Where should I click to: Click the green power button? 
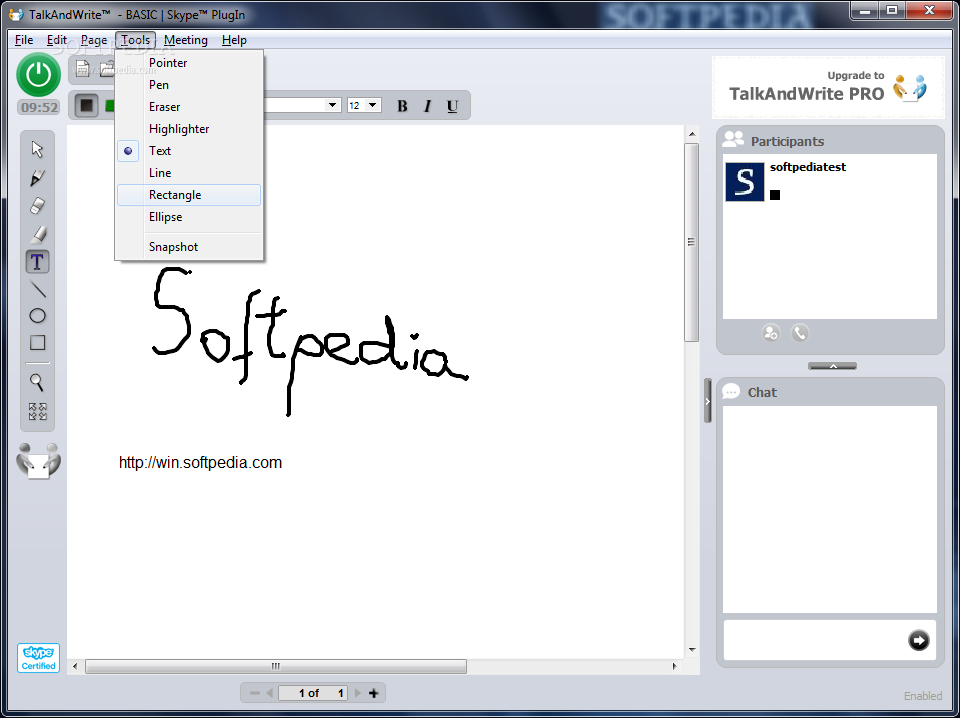(39, 75)
